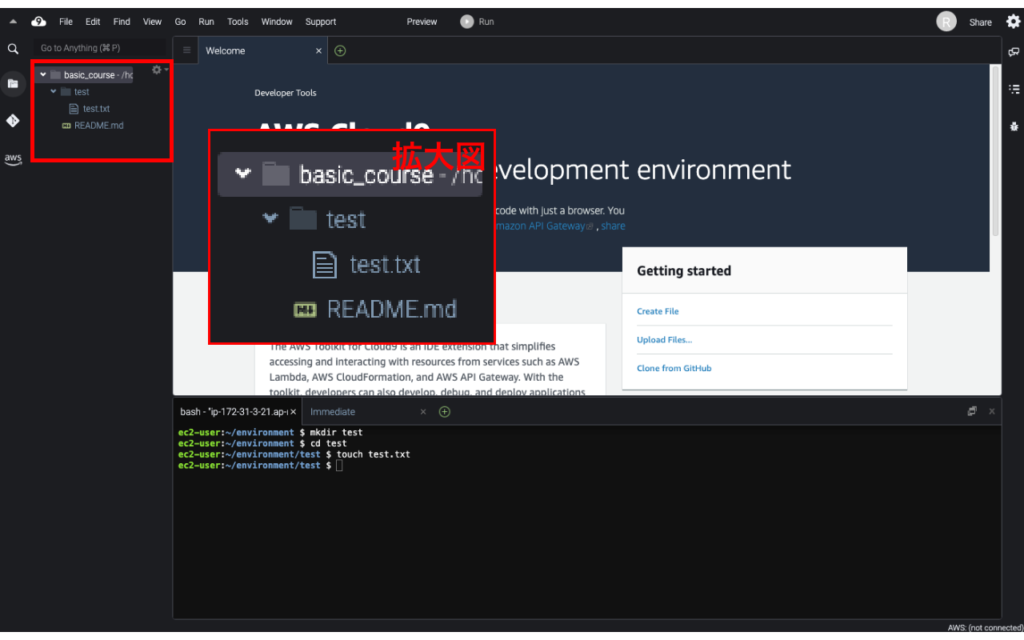The height and width of the screenshot is (640, 1024).
Task: Click the AWS Cloud9 cloud logo icon
Action: click(39, 22)
